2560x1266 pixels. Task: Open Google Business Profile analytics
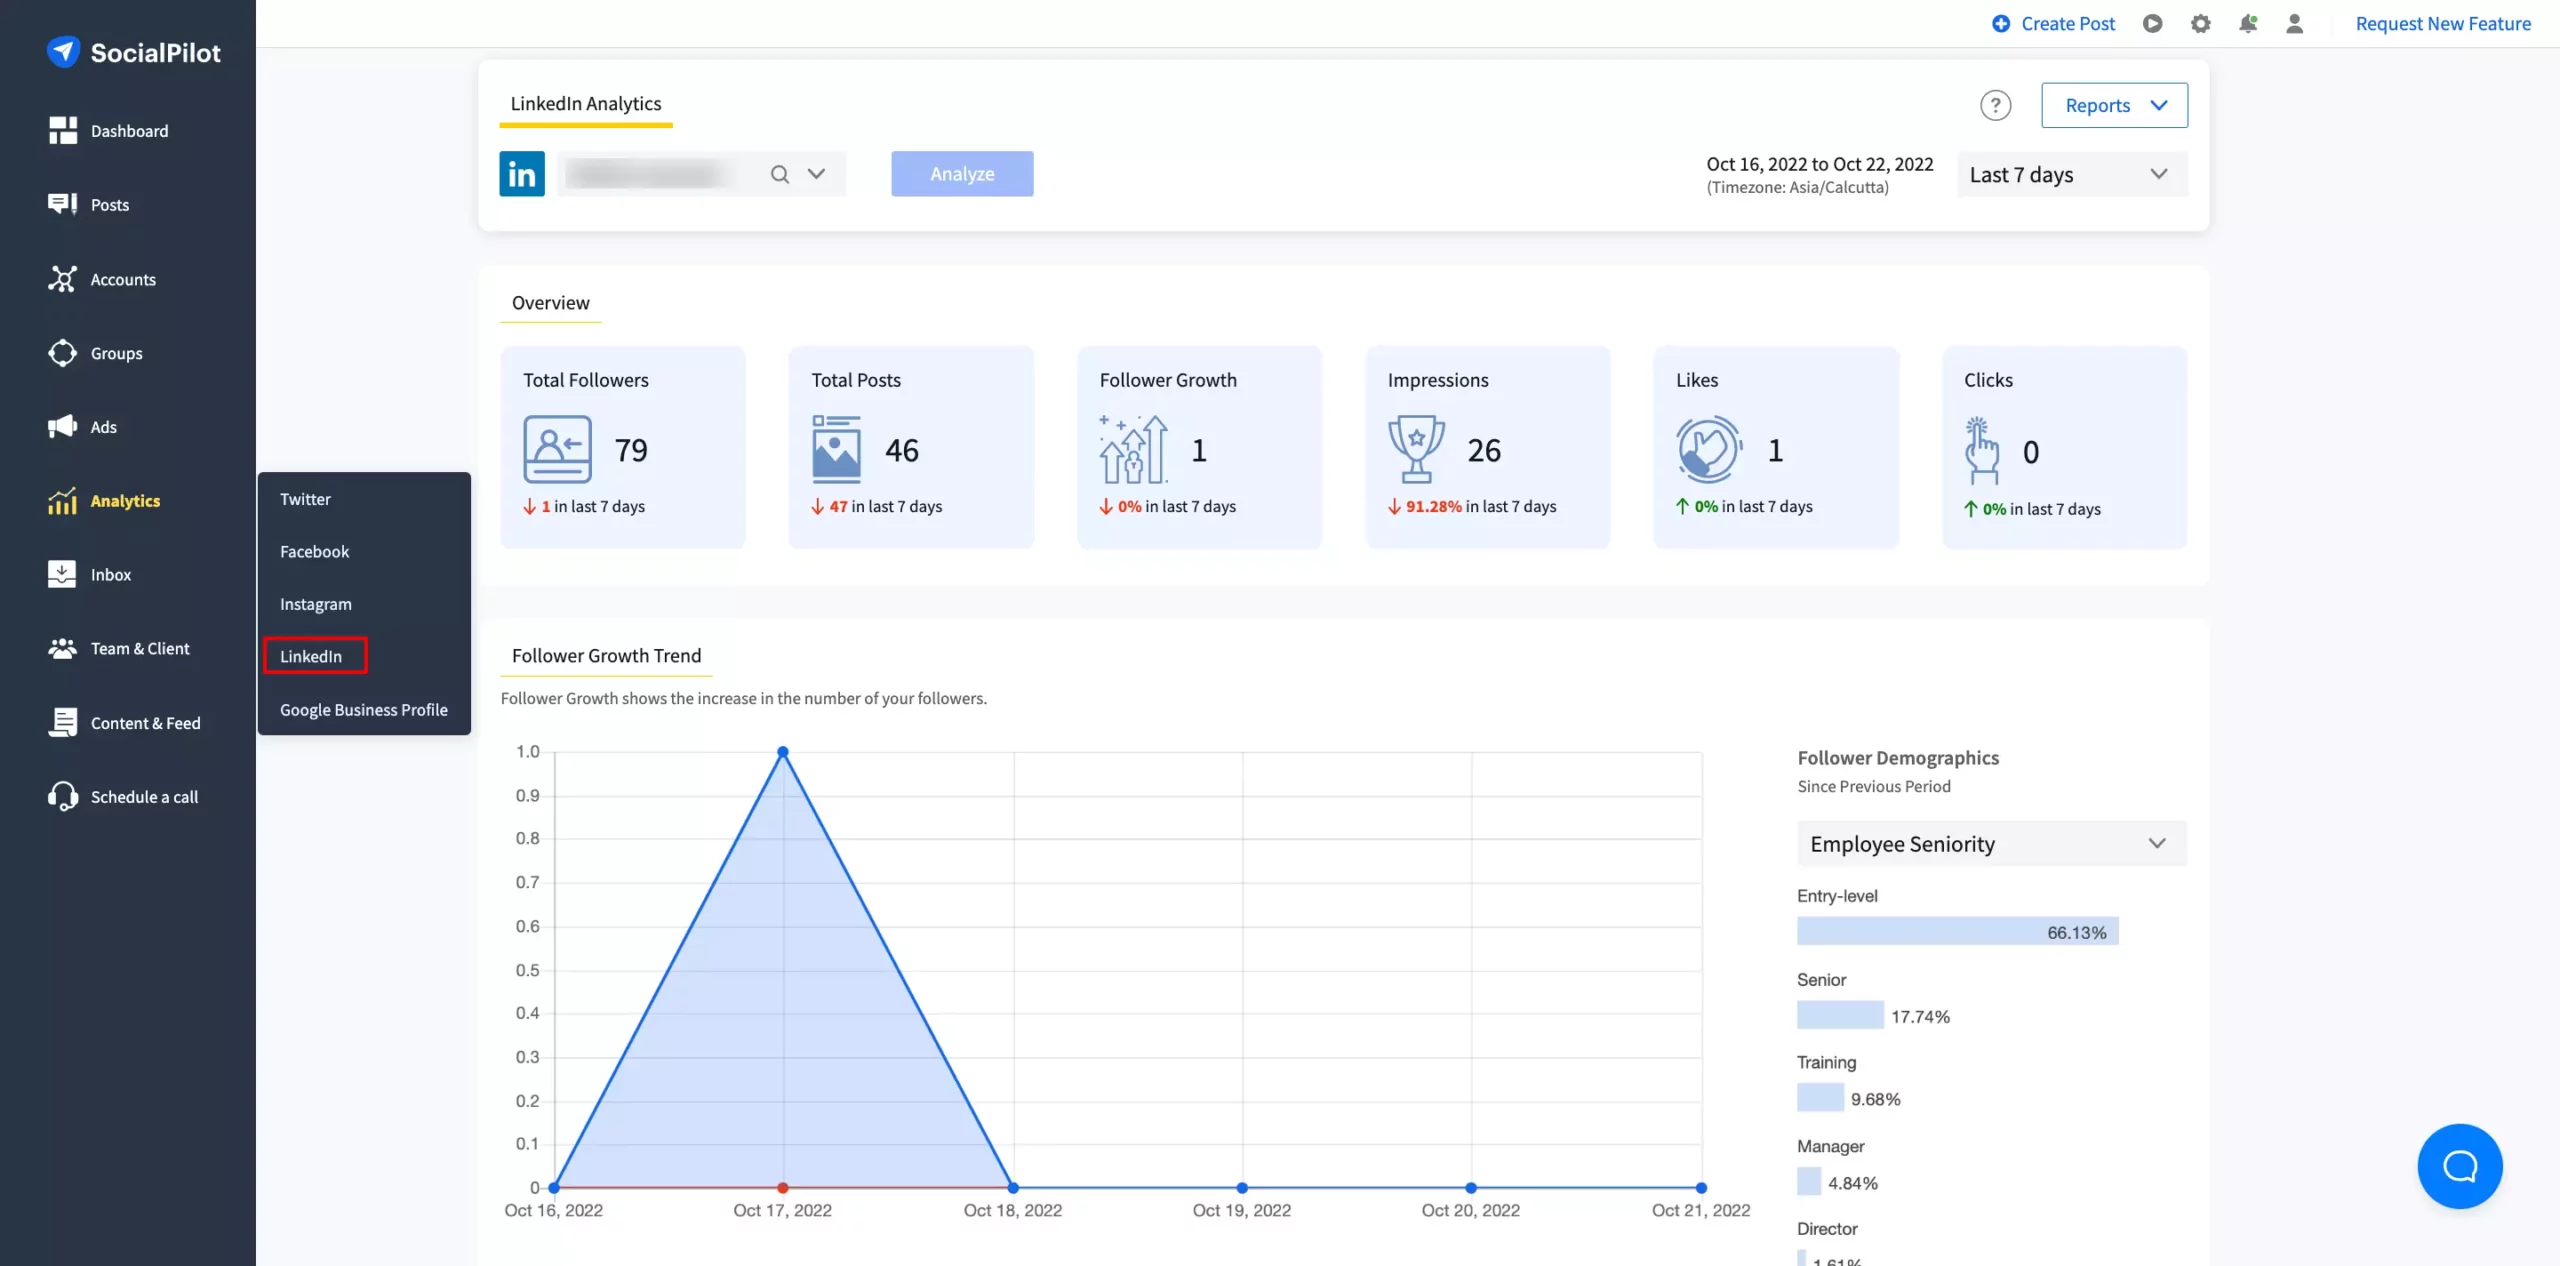point(363,709)
